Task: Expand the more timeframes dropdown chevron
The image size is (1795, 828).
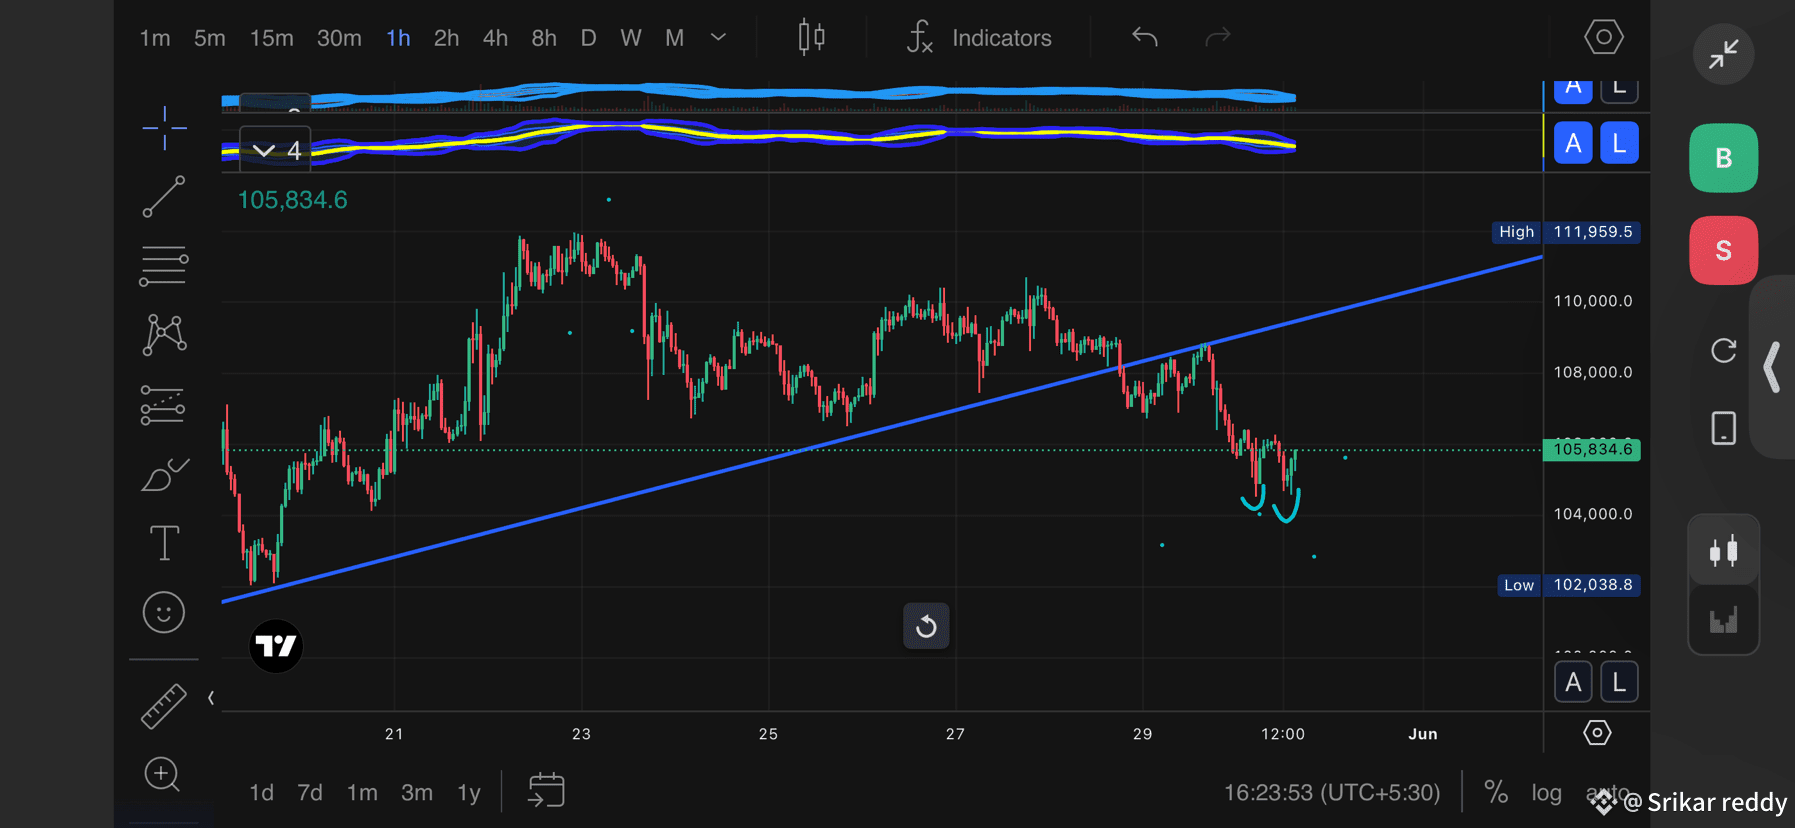Action: [718, 38]
